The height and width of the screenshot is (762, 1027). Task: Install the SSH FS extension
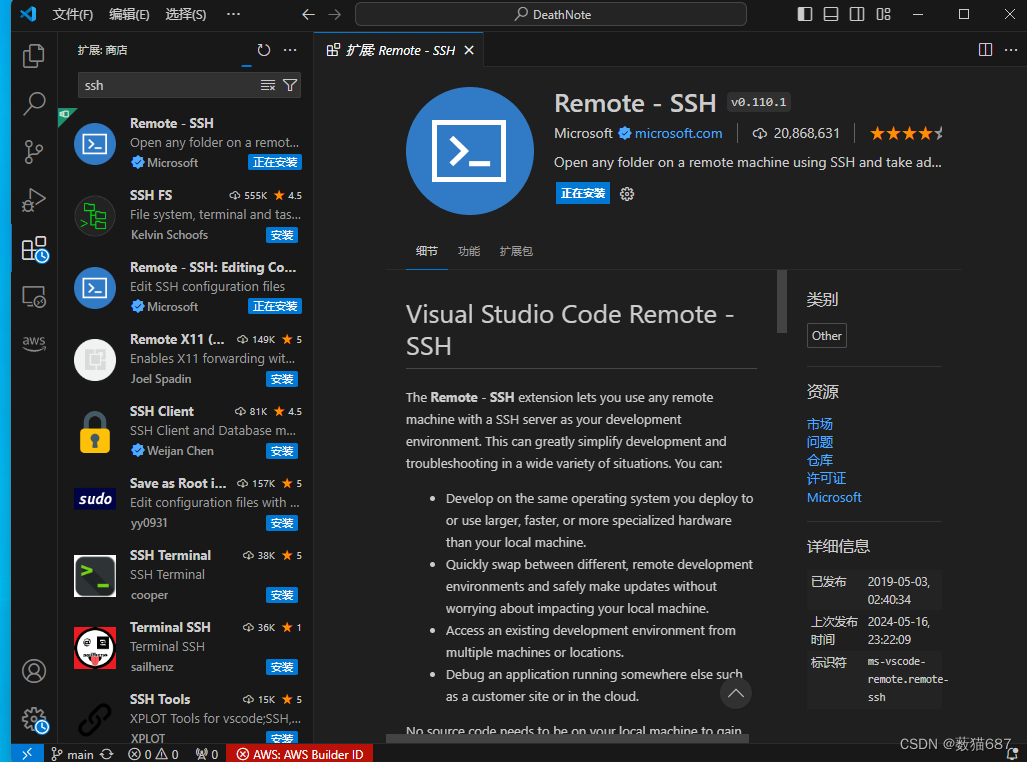point(282,235)
